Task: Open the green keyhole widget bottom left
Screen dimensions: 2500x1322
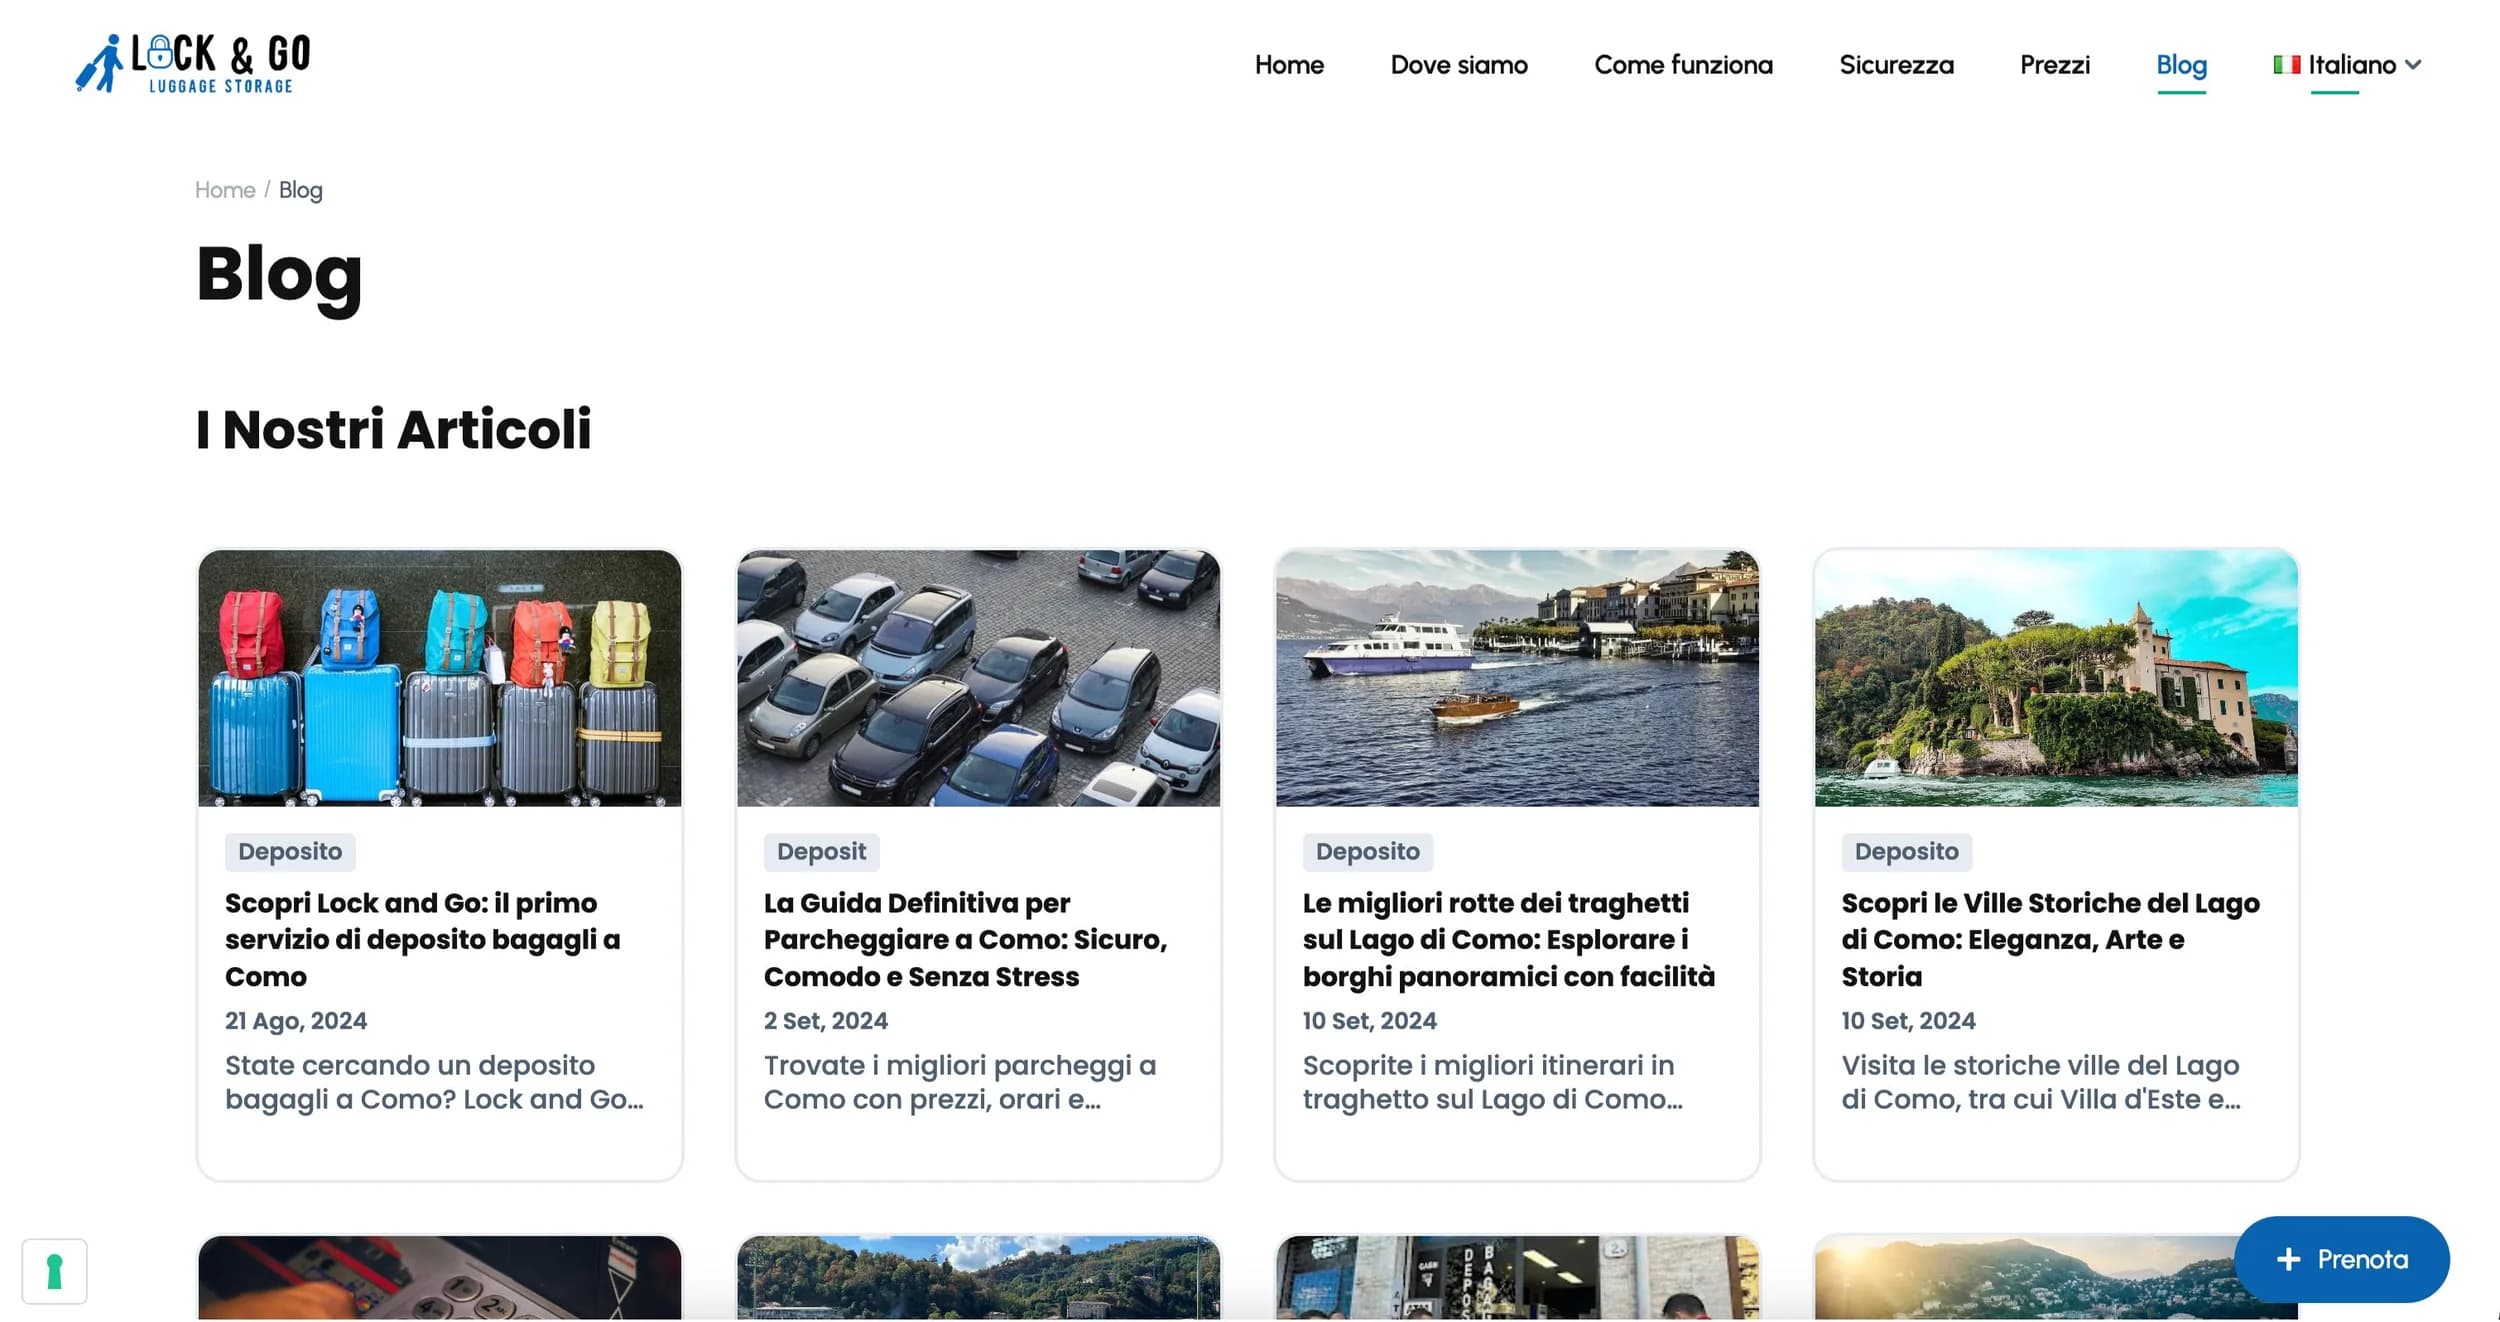Action: (54, 1271)
